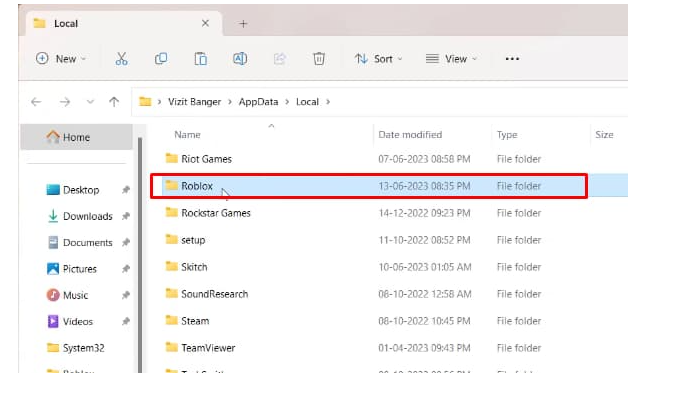
Task: Open recent locations chevron
Action: click(90, 102)
